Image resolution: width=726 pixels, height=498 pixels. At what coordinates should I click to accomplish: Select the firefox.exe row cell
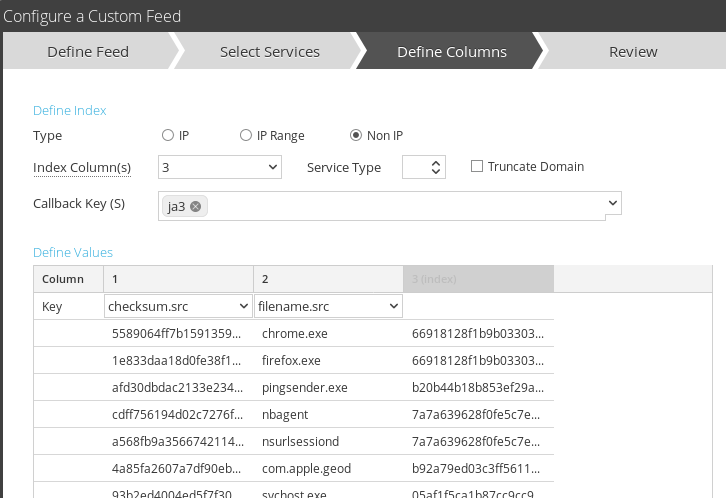291,360
